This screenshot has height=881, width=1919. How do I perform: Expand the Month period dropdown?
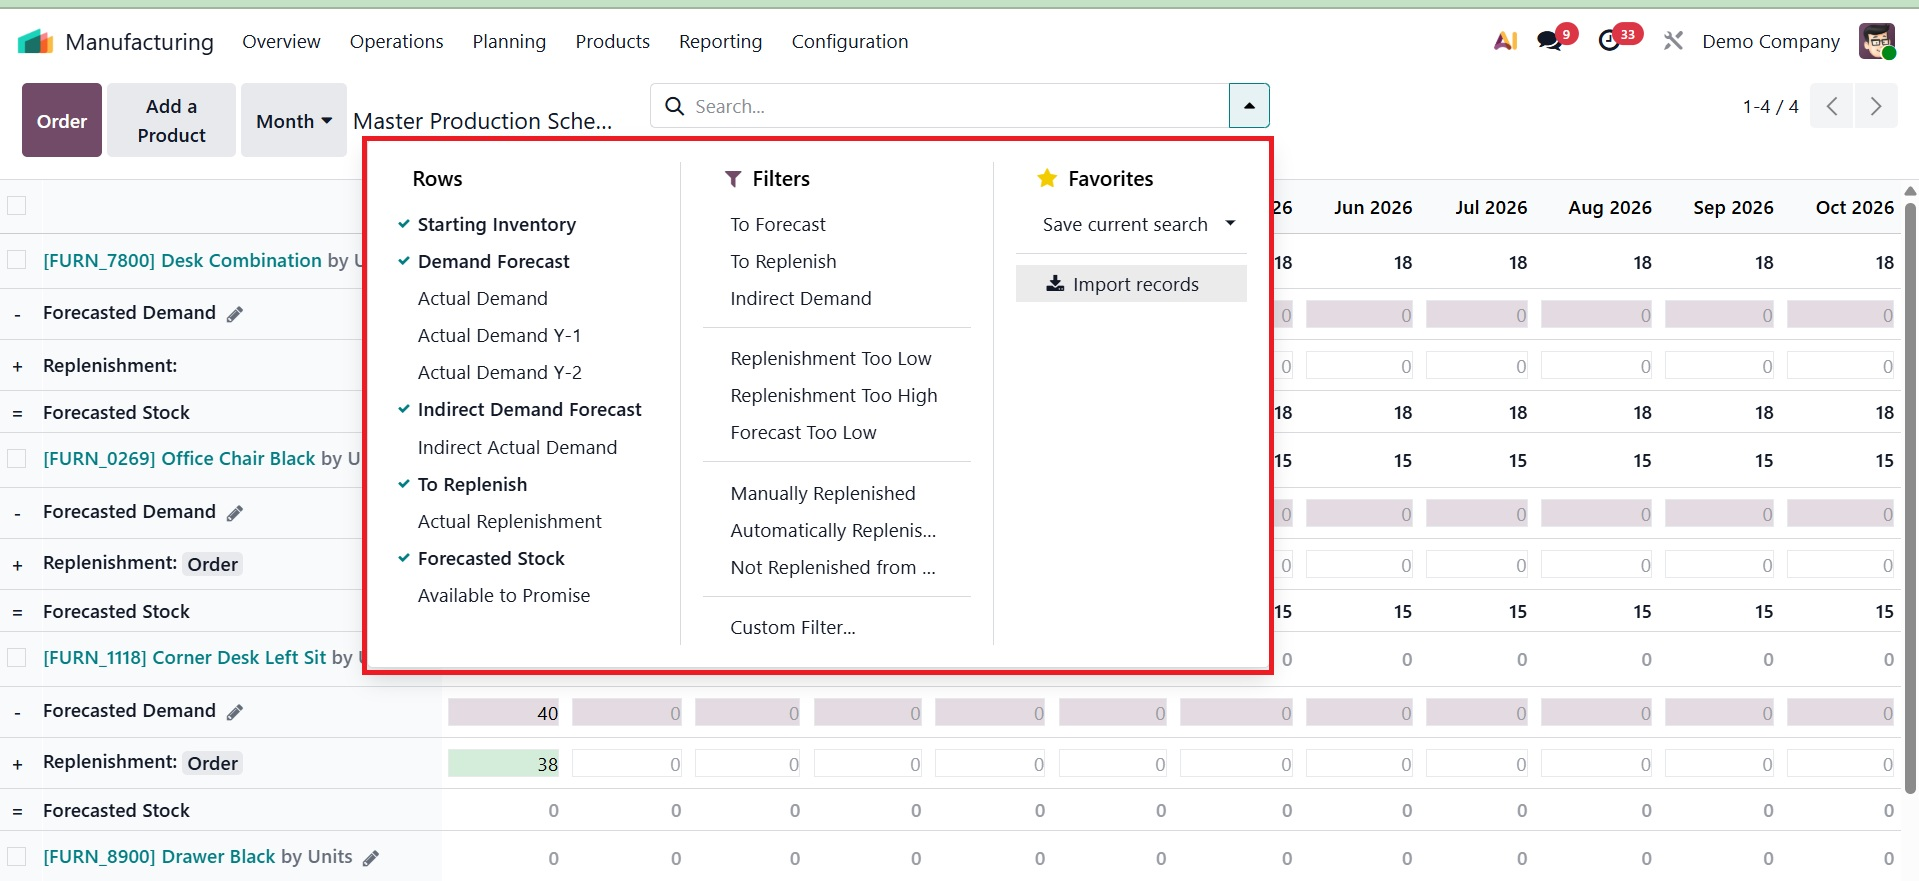[x=293, y=121]
